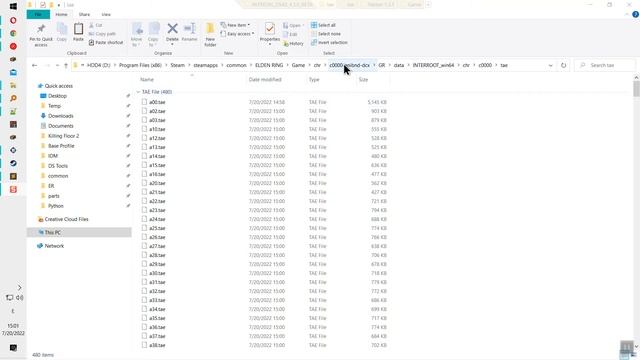This screenshot has height=360, width=640.
Task: Click Copy path command
Action: (x=102, y=34)
